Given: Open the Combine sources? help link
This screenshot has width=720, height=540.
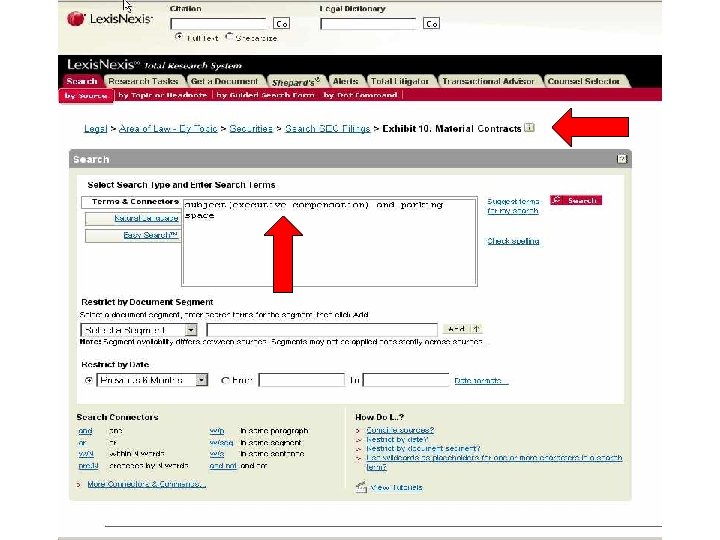Looking at the screenshot, I should (399, 430).
